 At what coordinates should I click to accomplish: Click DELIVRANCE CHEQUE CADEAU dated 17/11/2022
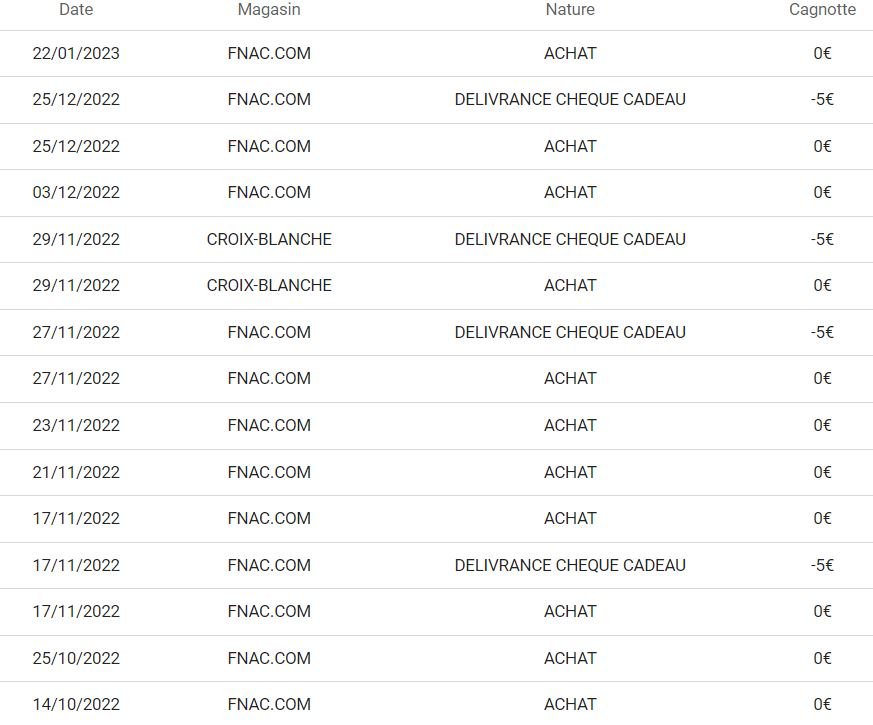pyautogui.click(x=570, y=566)
